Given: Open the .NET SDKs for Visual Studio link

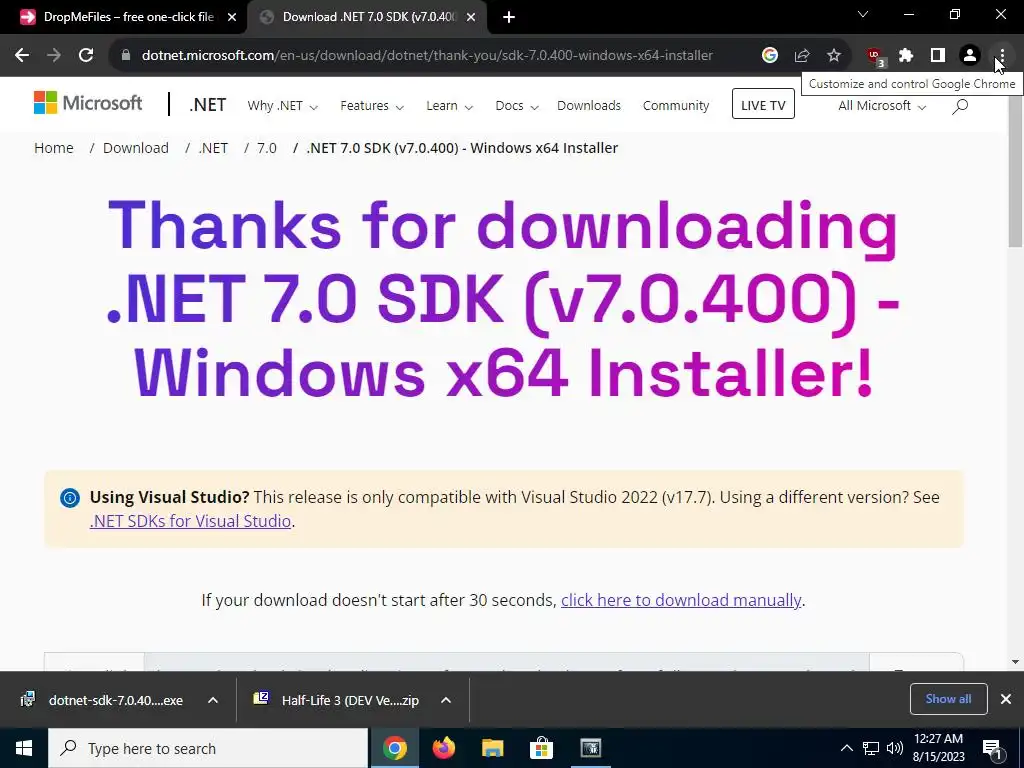Looking at the screenshot, I should pyautogui.click(x=190, y=521).
